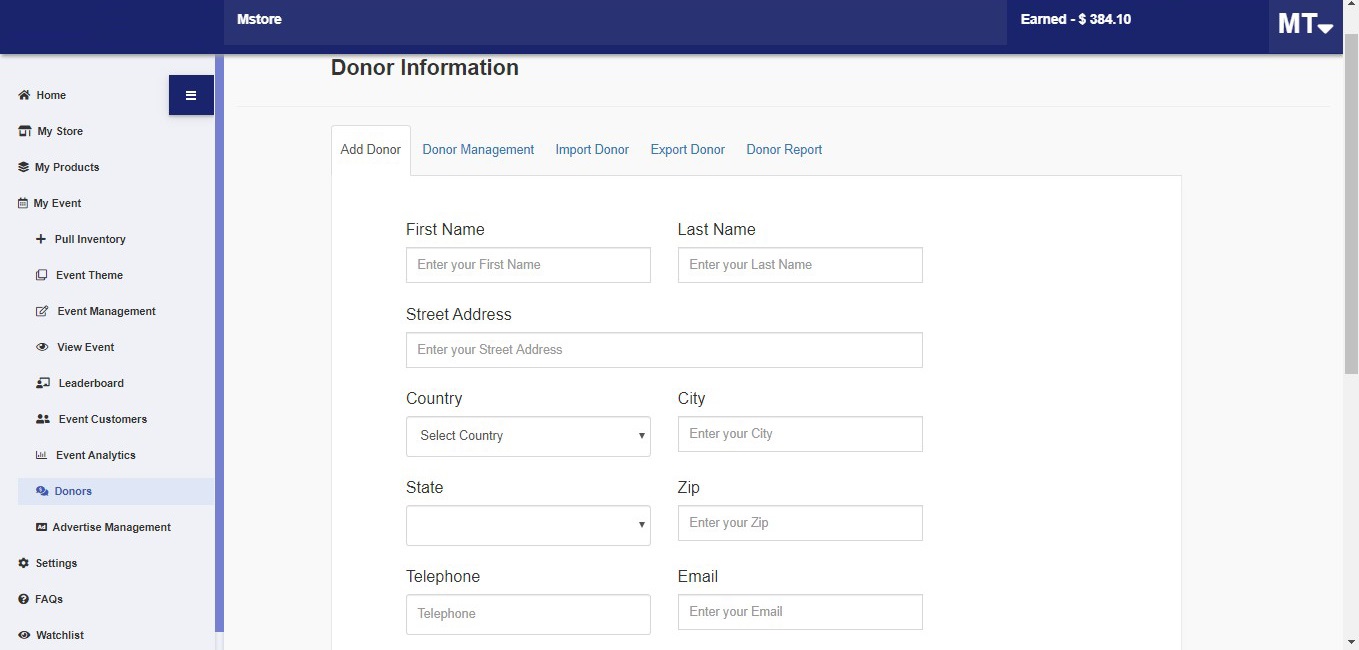The width and height of the screenshot is (1359, 650).
Task: Switch to the Add Donor tab
Action: click(x=370, y=150)
